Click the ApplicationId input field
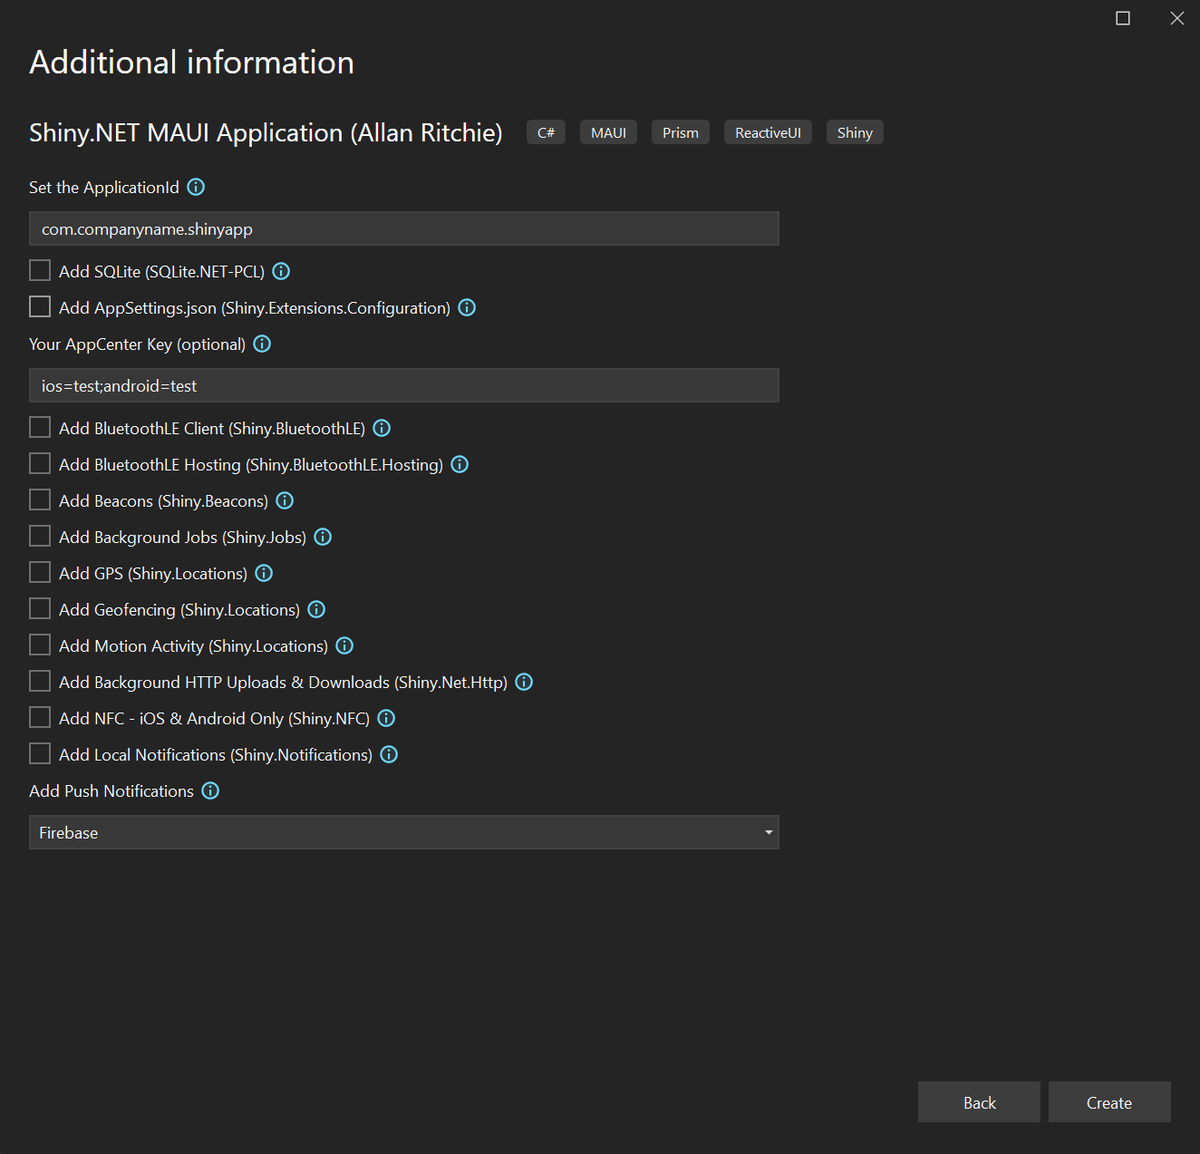This screenshot has height=1154, width=1200. pyautogui.click(x=404, y=229)
